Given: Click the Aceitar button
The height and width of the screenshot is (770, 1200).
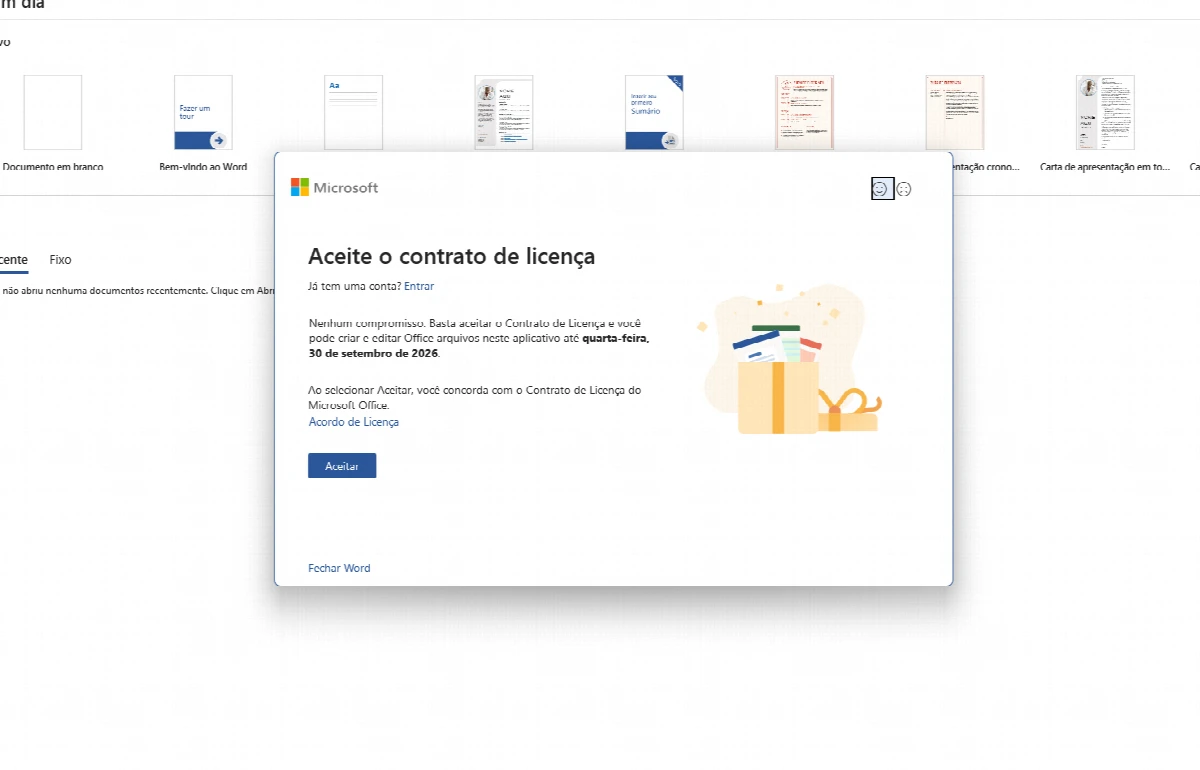Looking at the screenshot, I should (342, 466).
